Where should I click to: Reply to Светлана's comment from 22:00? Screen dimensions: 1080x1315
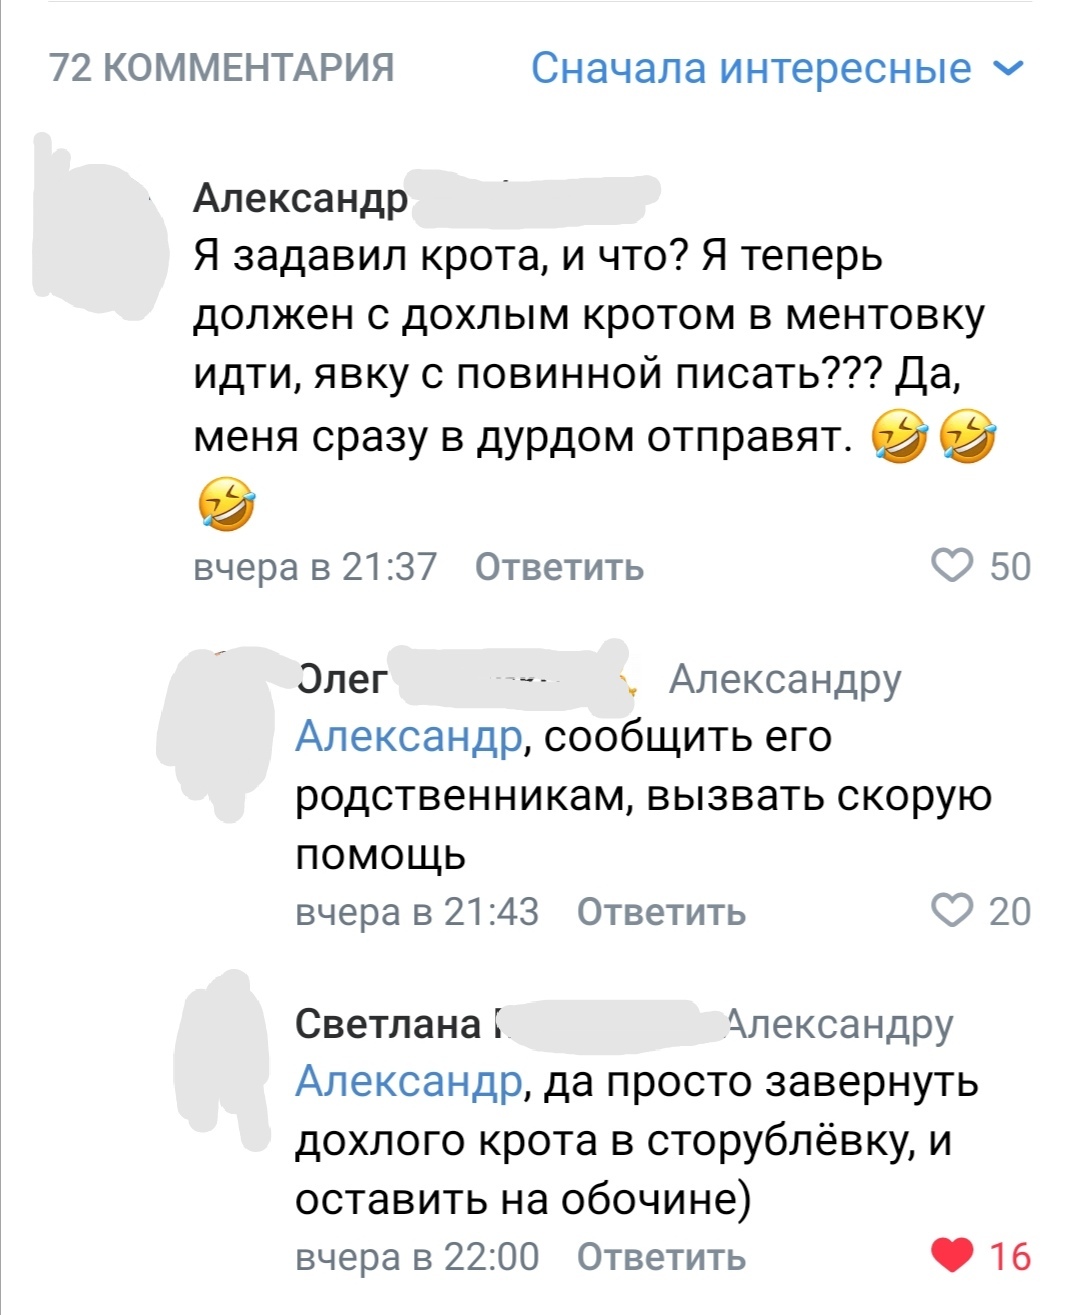pos(661,1257)
